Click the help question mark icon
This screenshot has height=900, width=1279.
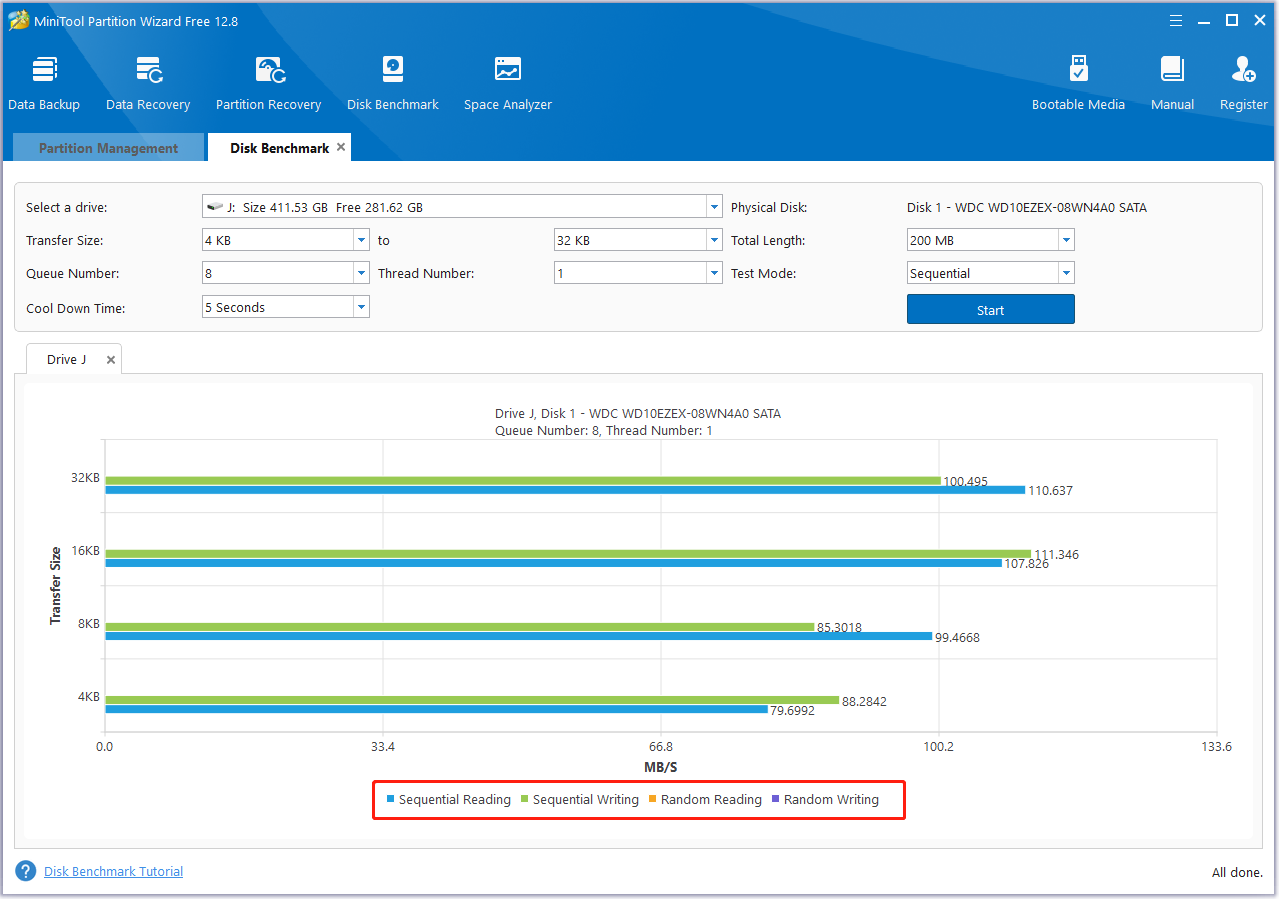coord(26,871)
